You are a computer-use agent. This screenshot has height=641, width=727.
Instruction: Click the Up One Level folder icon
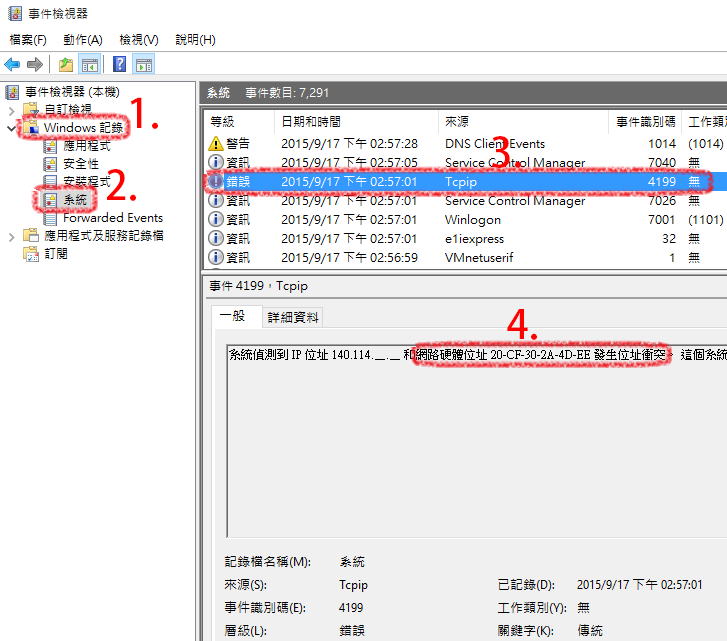66,65
